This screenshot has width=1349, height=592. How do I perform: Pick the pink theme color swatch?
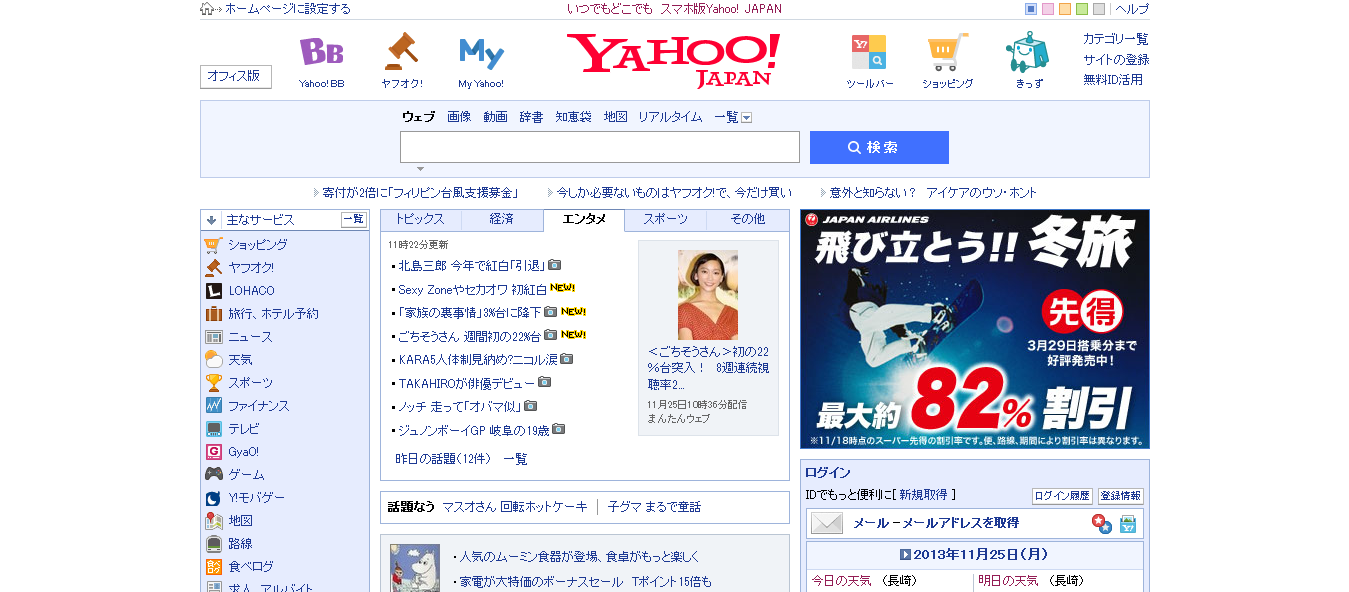(1048, 9)
